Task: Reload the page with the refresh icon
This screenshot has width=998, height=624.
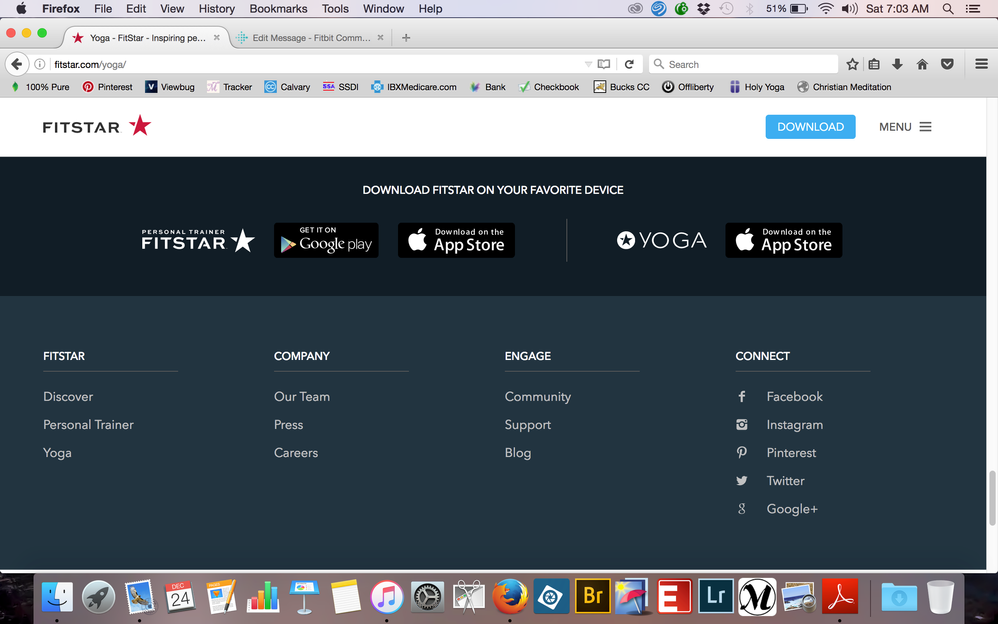Action: coord(629,64)
